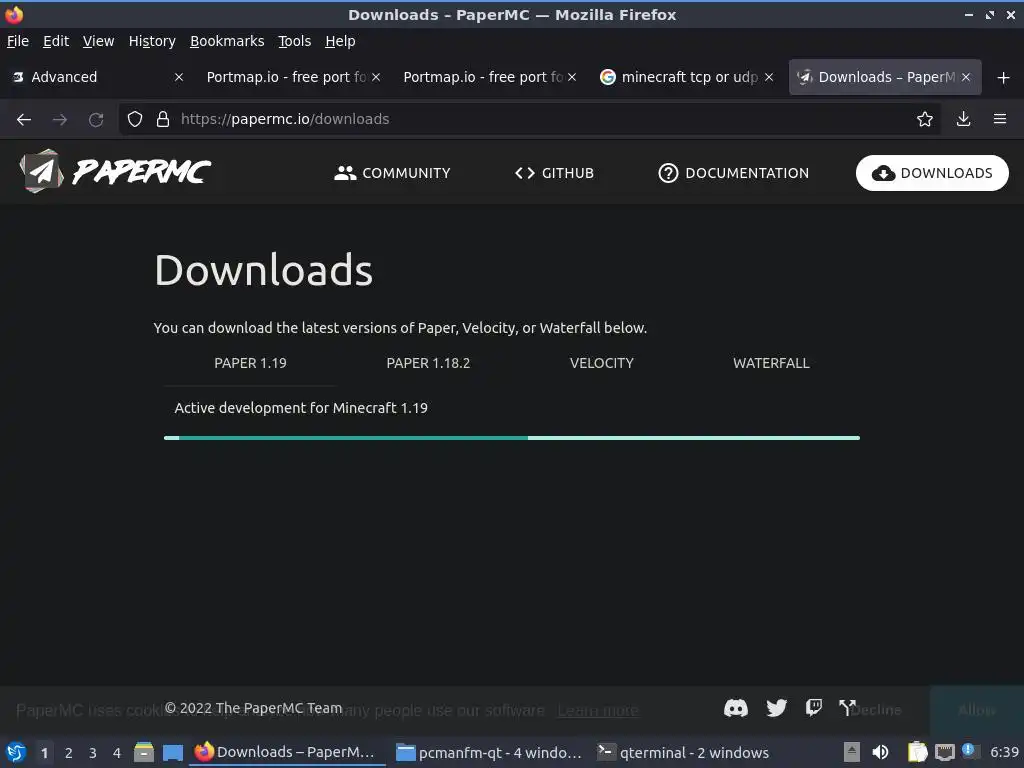Click the forward navigation arrow
The height and width of the screenshot is (768, 1024).
pyautogui.click(x=59, y=120)
